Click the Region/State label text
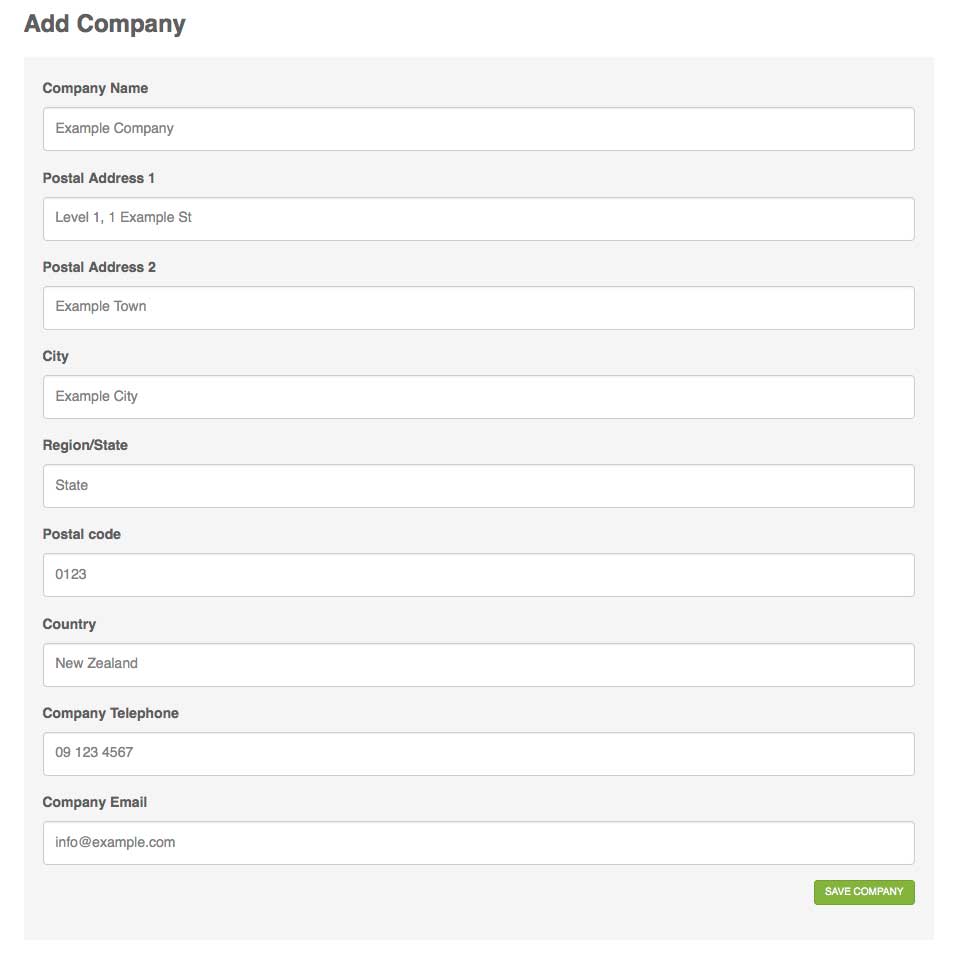This screenshot has height=957, width=953. [x=85, y=446]
